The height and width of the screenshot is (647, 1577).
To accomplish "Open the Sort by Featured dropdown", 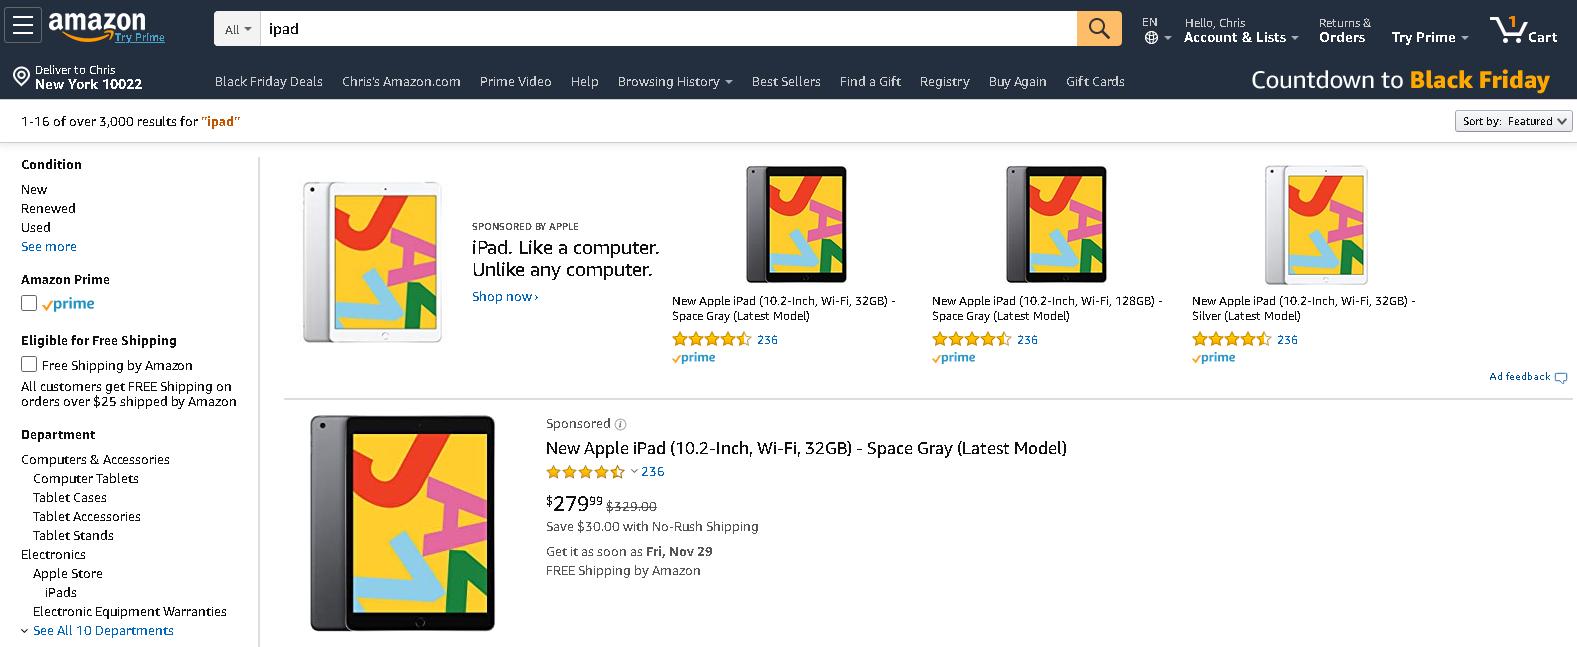I will (x=1514, y=121).
